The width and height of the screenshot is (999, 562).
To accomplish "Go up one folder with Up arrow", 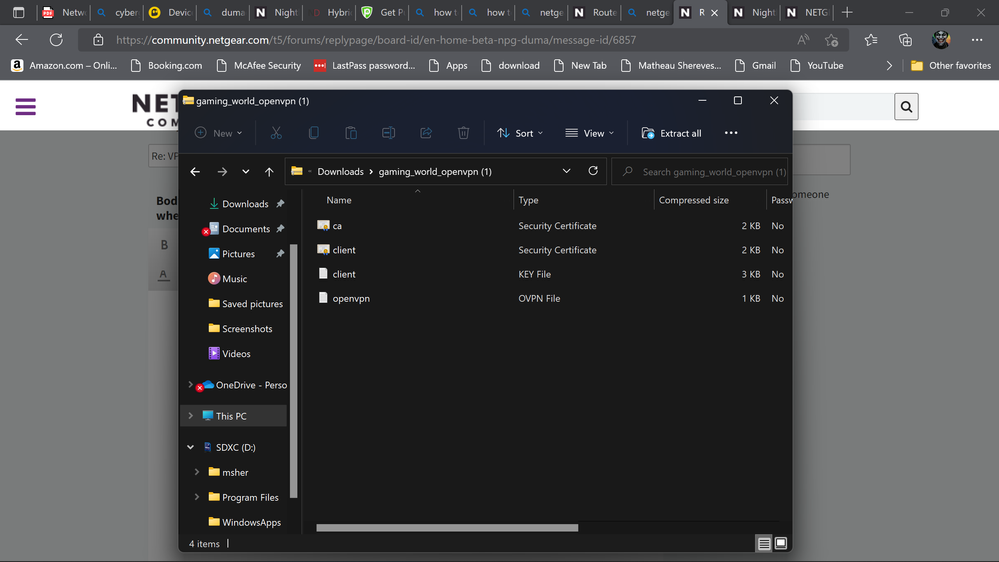I will (x=269, y=172).
